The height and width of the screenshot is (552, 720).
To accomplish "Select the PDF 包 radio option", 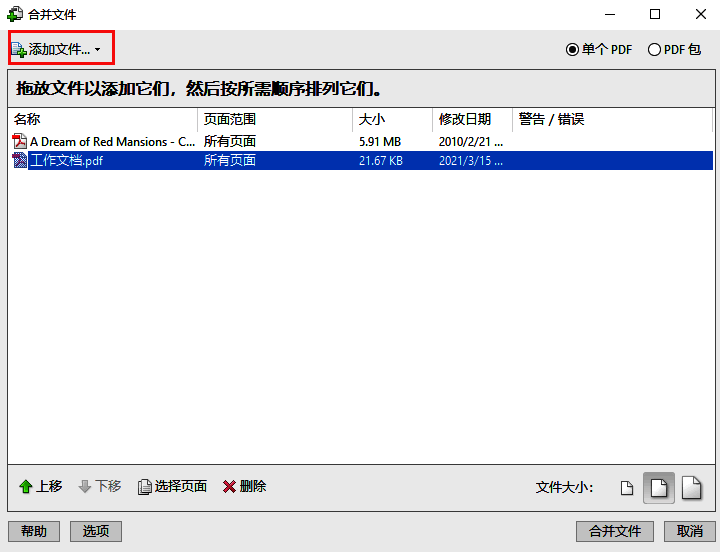I will (674, 50).
